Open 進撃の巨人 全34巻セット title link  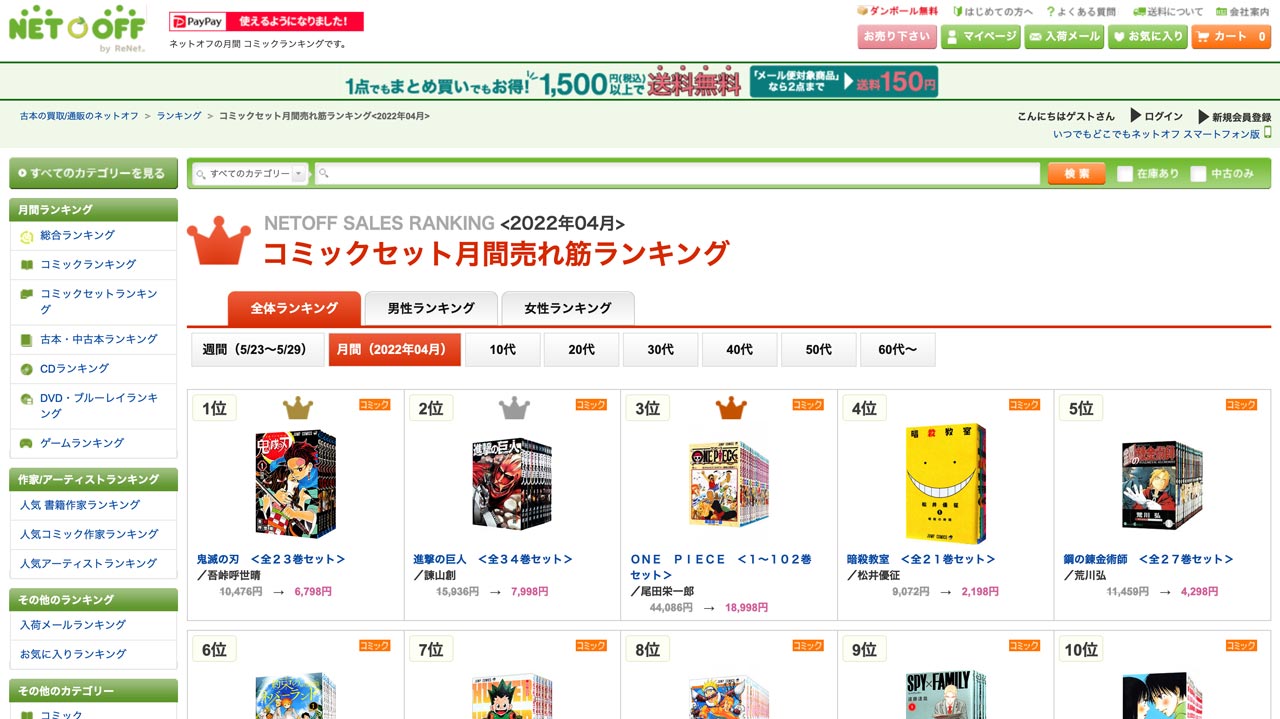click(495, 559)
